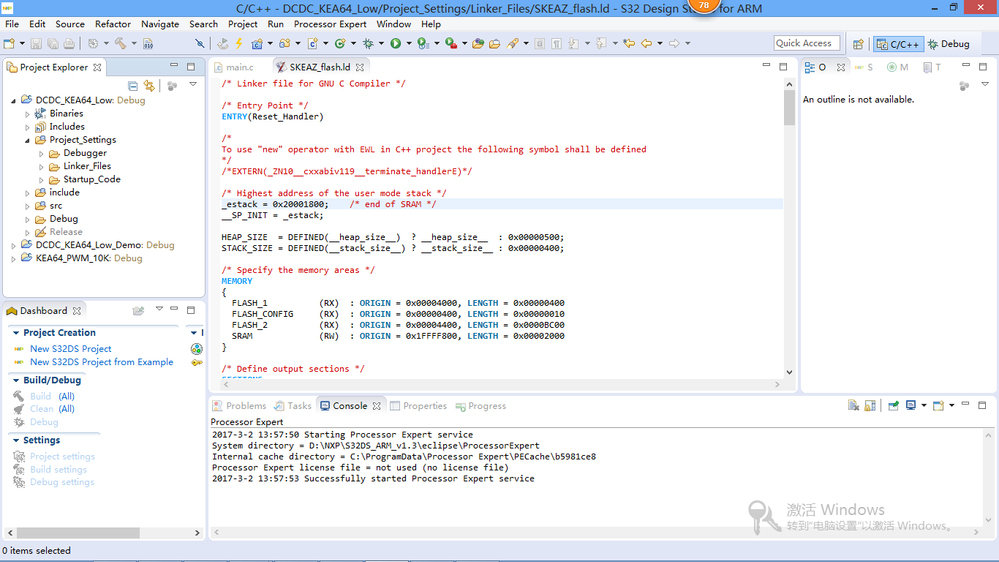Click the New file toolbar icon
The height and width of the screenshot is (562, 999).
pyautogui.click(x=9, y=43)
